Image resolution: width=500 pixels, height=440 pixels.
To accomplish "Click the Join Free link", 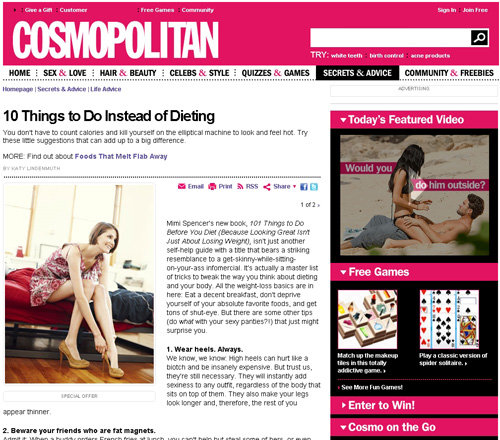I will click(x=475, y=10).
